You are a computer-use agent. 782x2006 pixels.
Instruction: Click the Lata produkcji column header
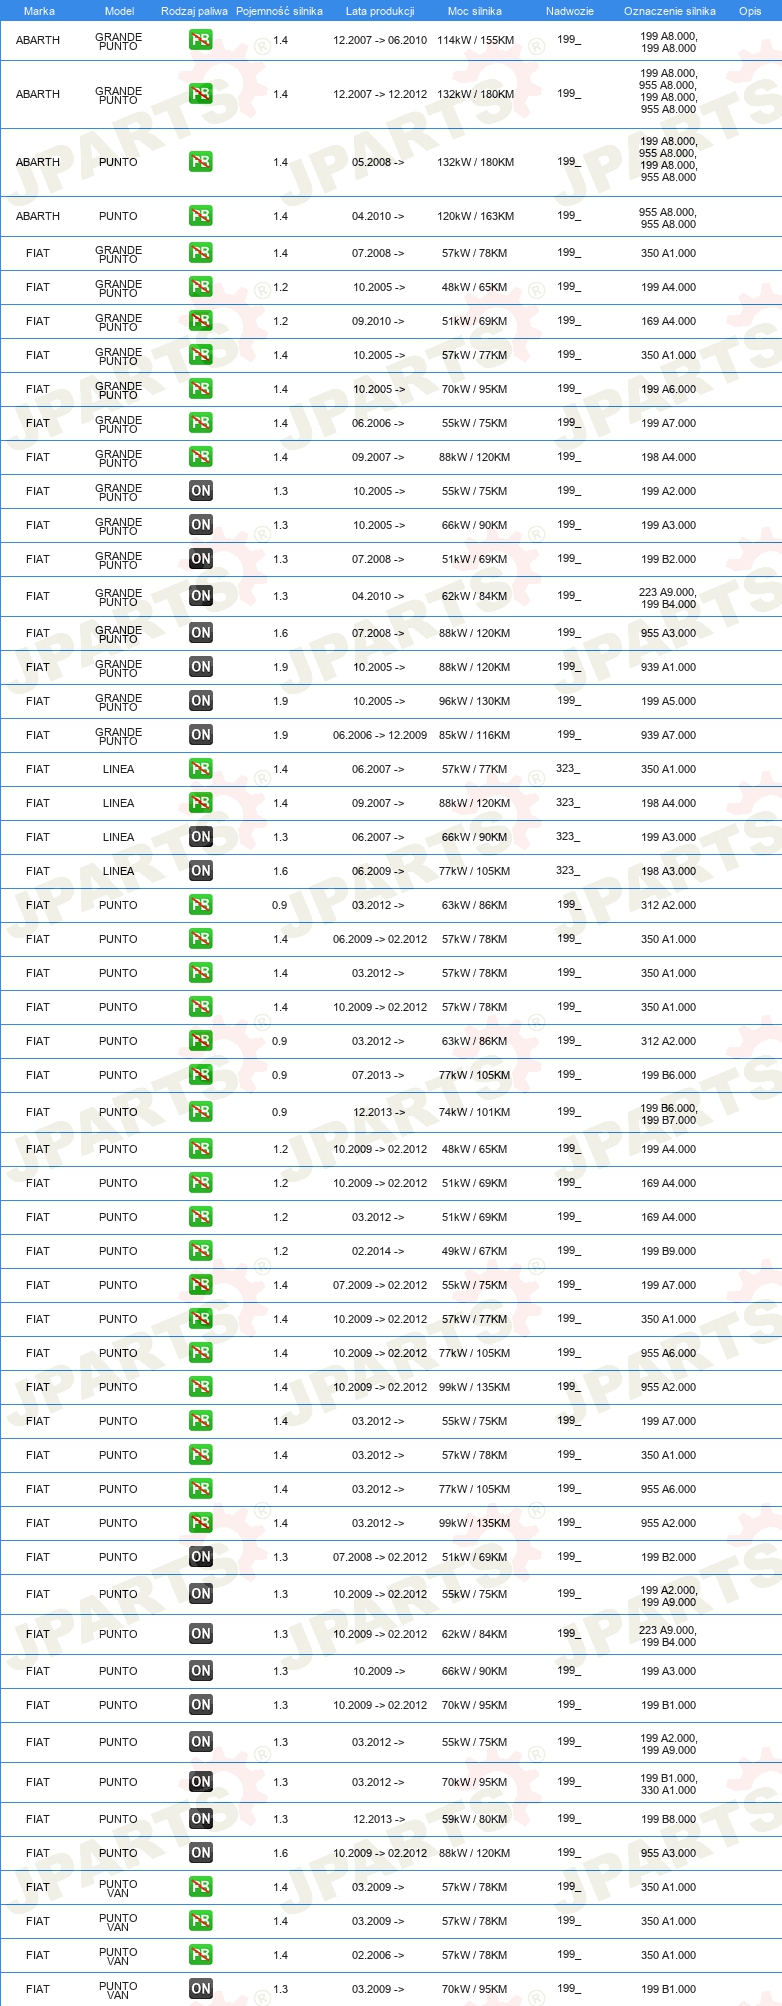[379, 11]
